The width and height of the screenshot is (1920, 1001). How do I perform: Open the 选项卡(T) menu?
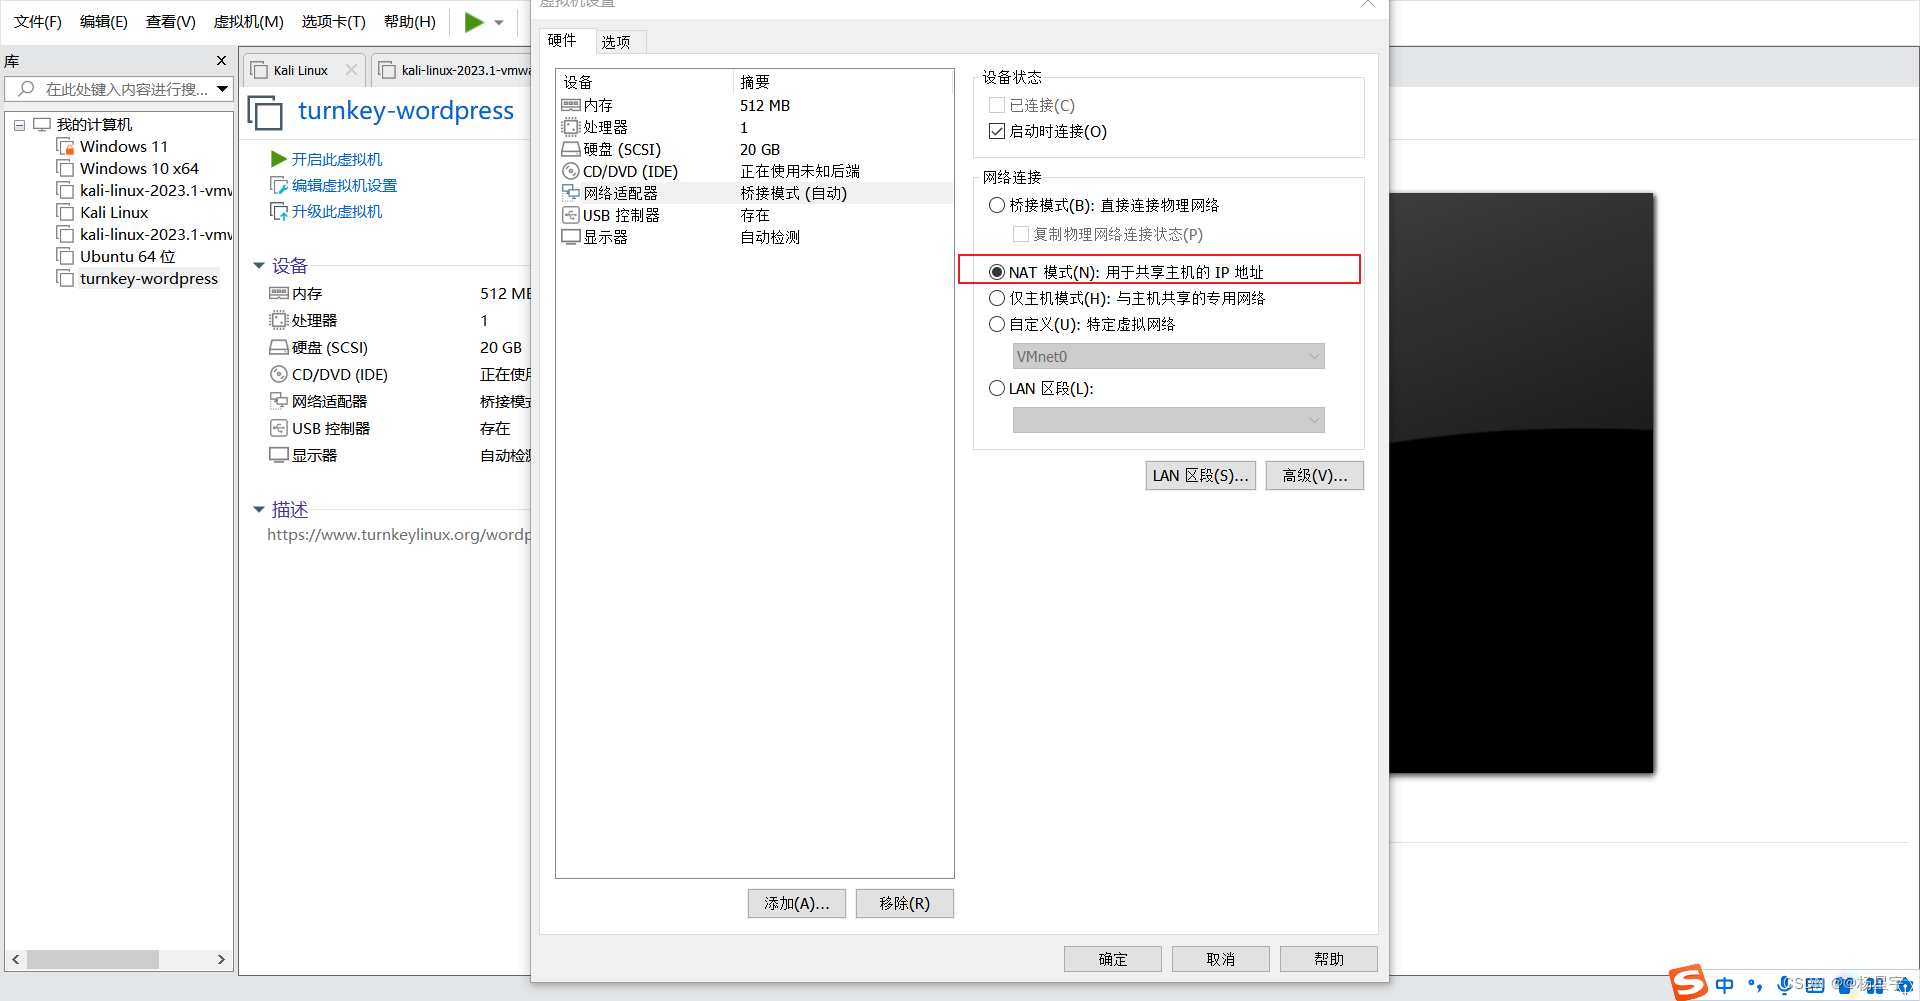[x=334, y=21]
